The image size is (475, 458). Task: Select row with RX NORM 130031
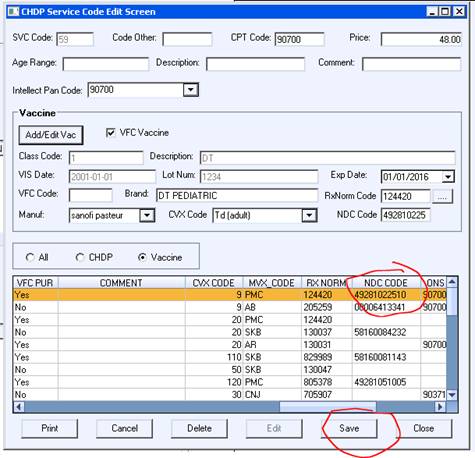point(230,345)
